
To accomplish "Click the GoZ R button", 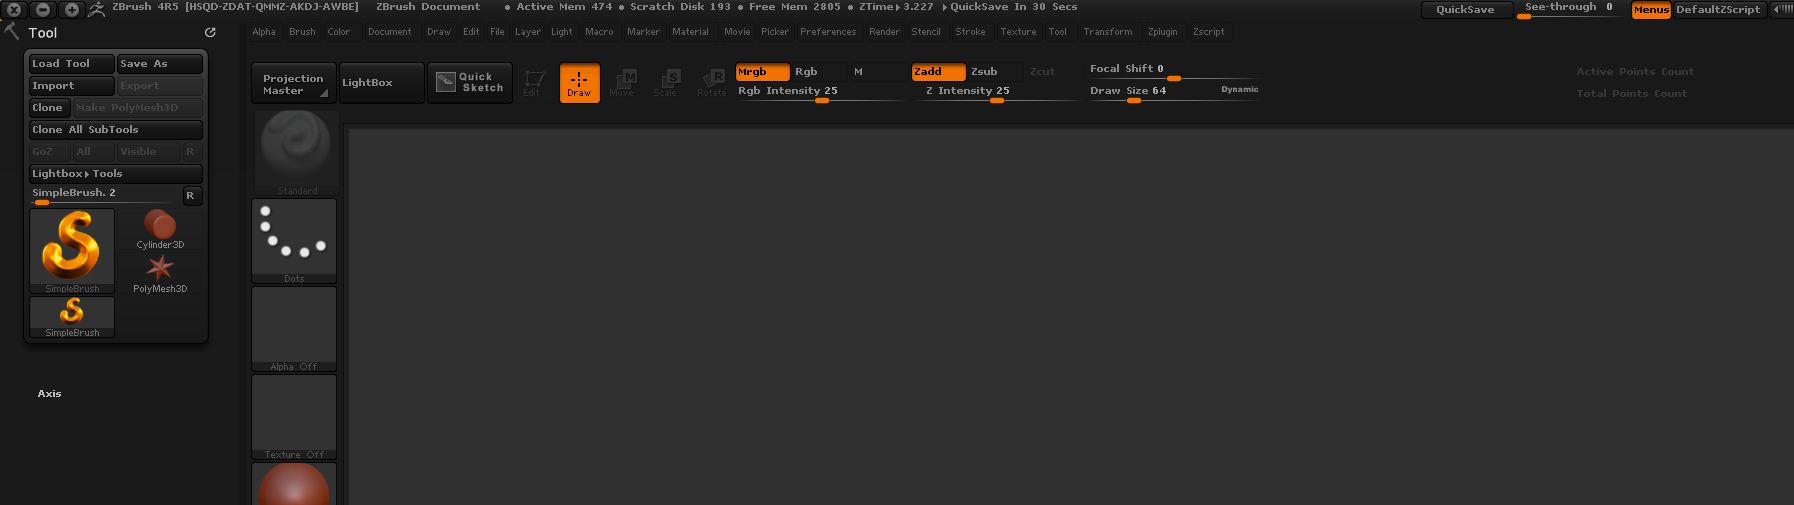I will [x=190, y=152].
